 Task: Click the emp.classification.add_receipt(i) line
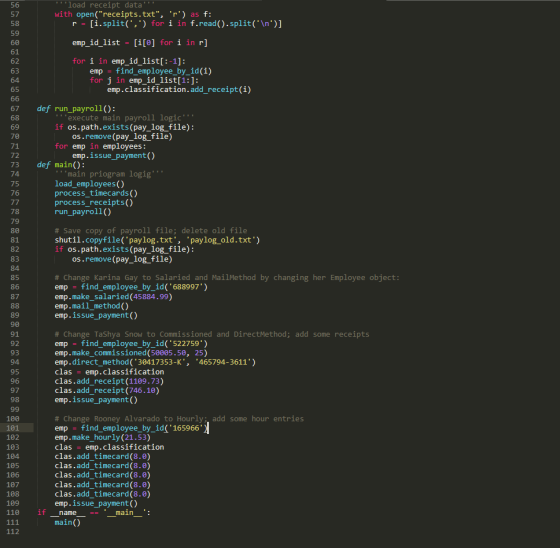coord(179,89)
